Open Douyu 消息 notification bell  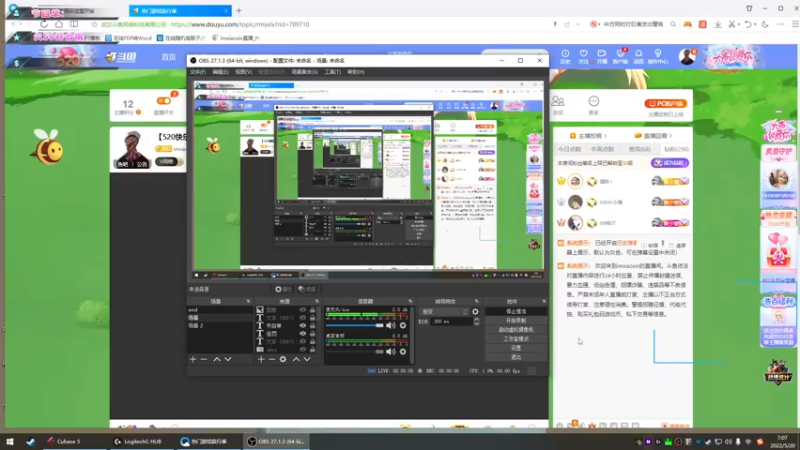(x=638, y=56)
